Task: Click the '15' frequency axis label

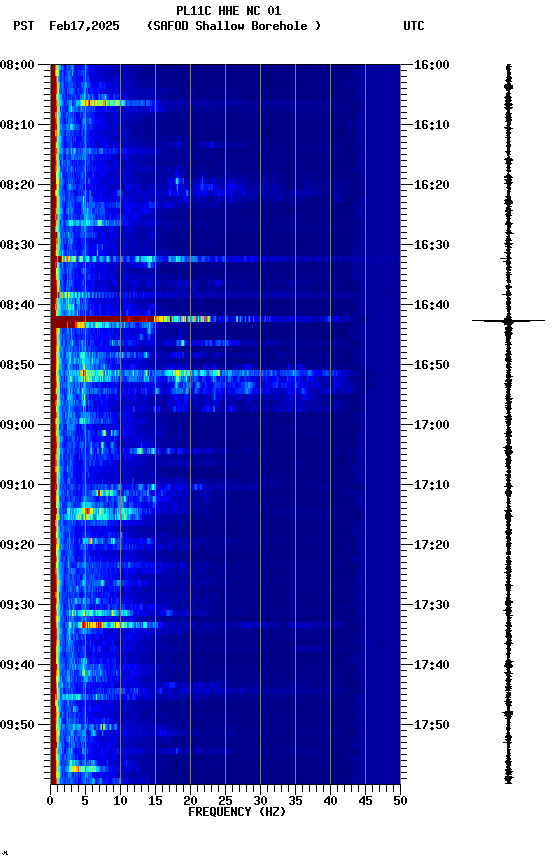Action: point(155,801)
